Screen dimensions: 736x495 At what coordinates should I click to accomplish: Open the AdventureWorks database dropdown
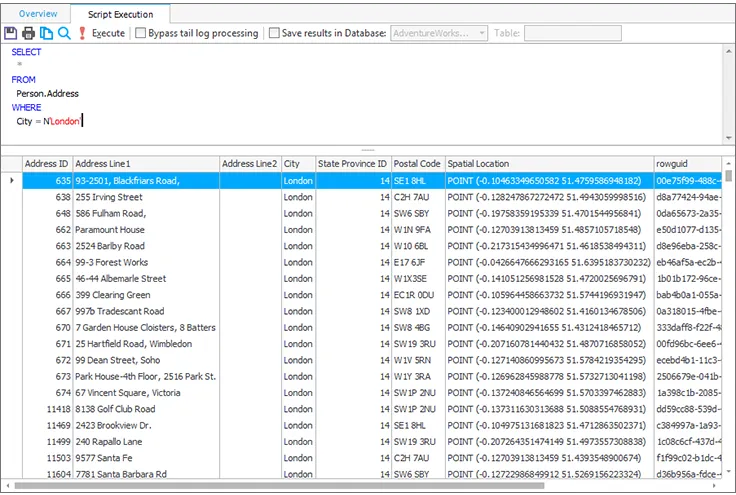point(439,33)
